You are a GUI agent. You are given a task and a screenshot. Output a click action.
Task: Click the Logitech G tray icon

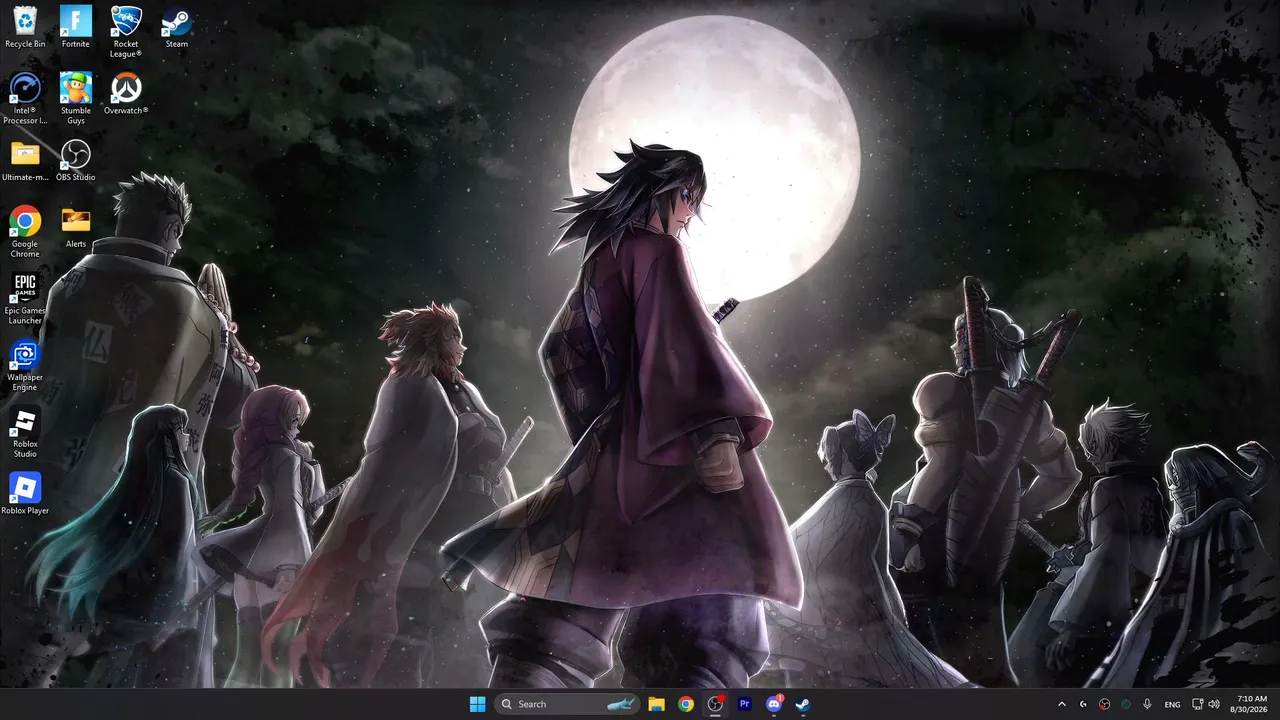(x=1083, y=704)
